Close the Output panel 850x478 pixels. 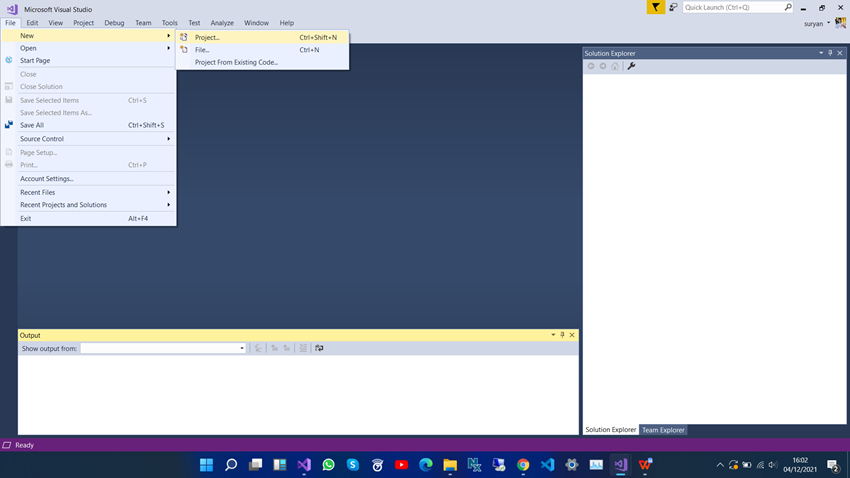(x=572, y=335)
